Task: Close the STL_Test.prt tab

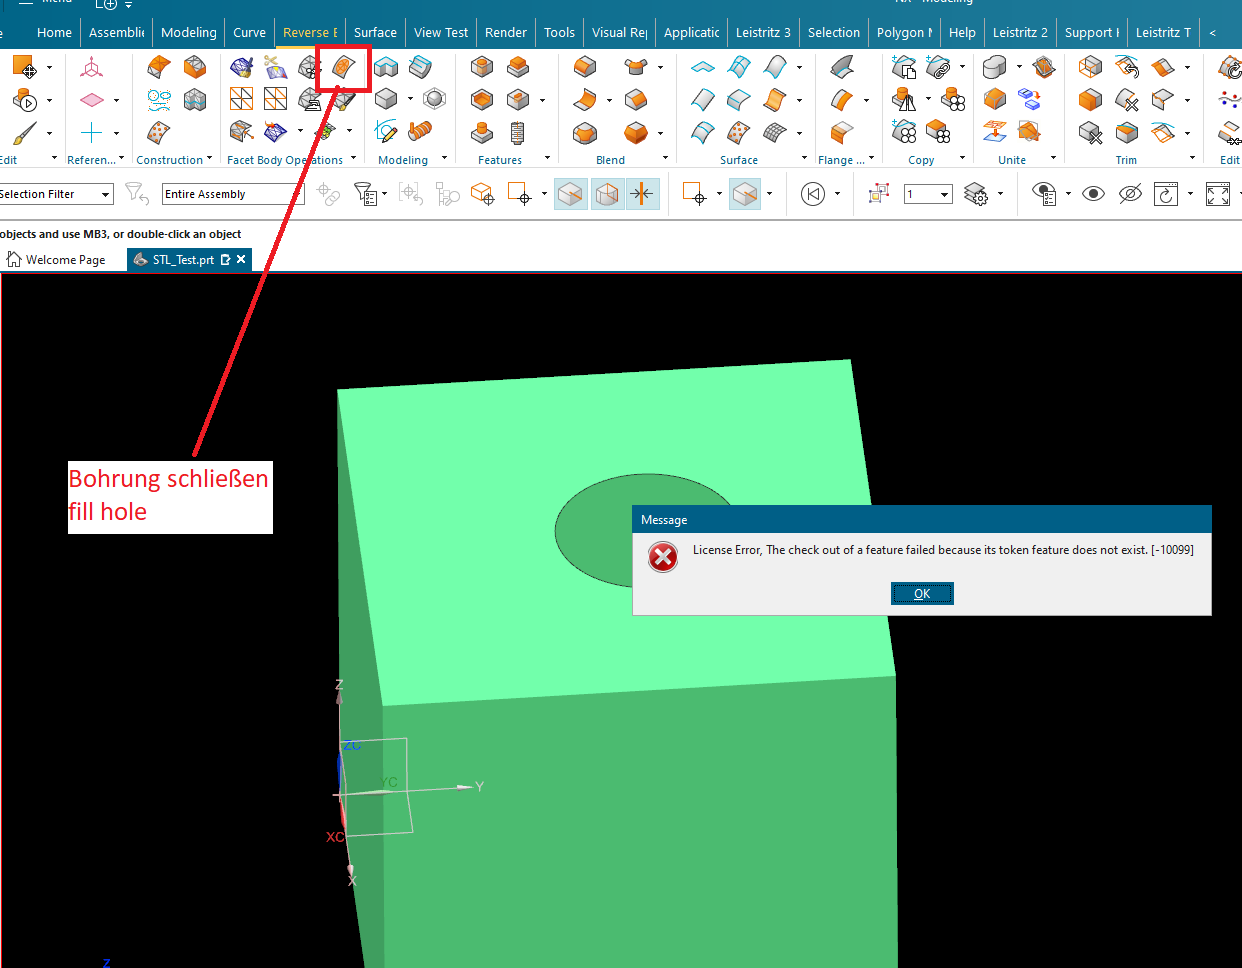Action: (241, 260)
